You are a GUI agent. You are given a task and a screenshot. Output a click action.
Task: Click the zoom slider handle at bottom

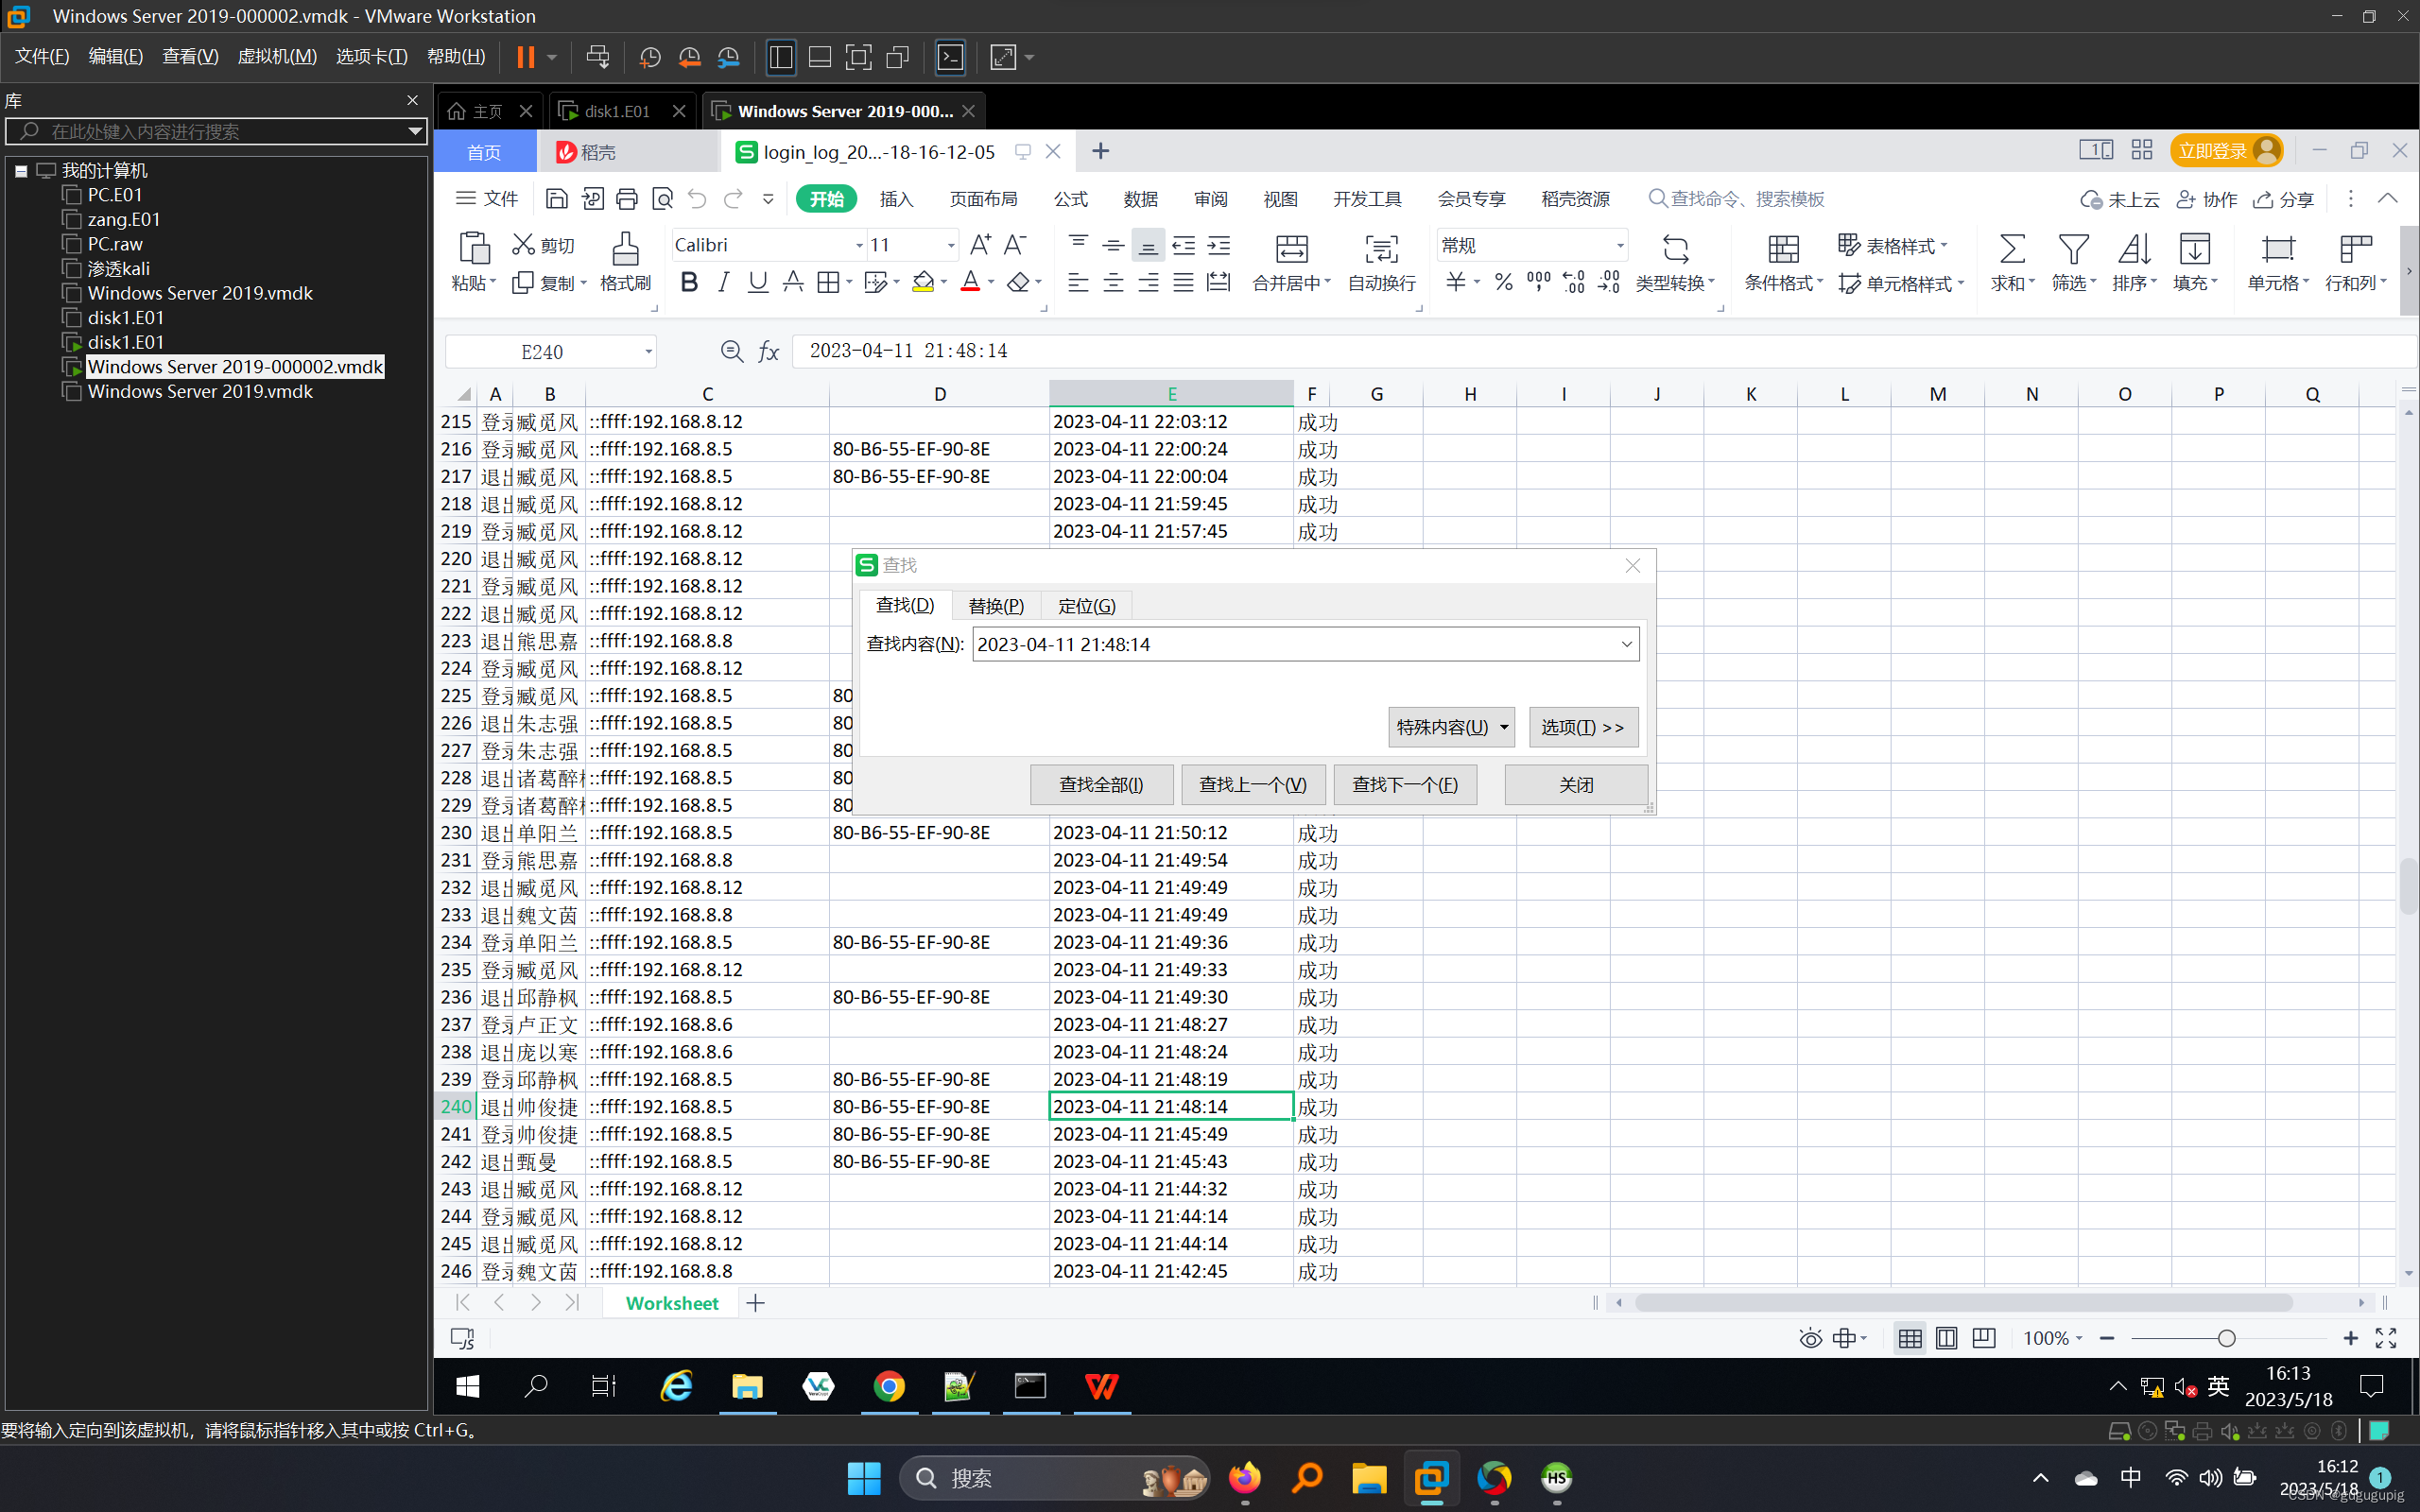(x=2226, y=1338)
